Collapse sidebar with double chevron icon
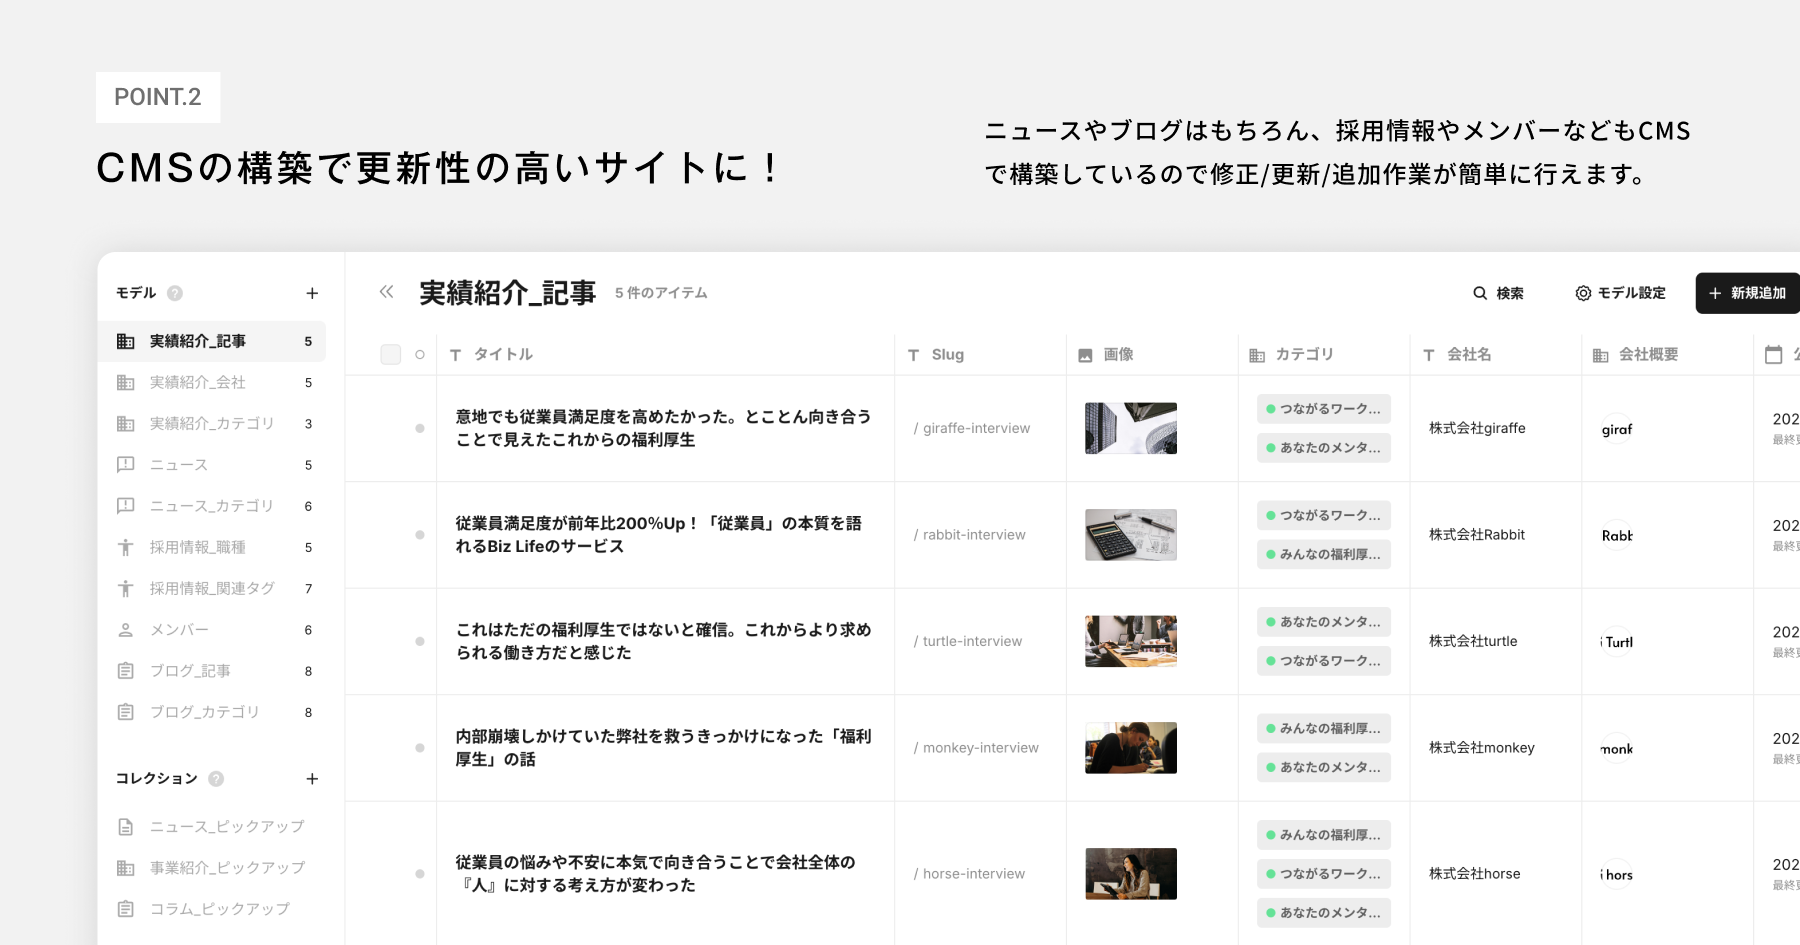1800x945 pixels. coord(386,292)
